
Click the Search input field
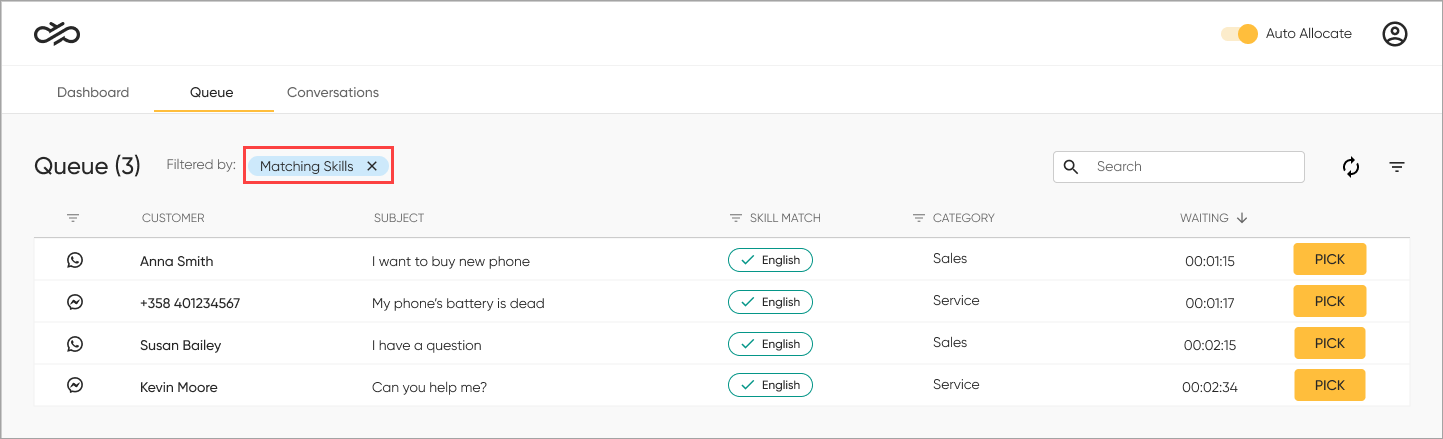1179,167
